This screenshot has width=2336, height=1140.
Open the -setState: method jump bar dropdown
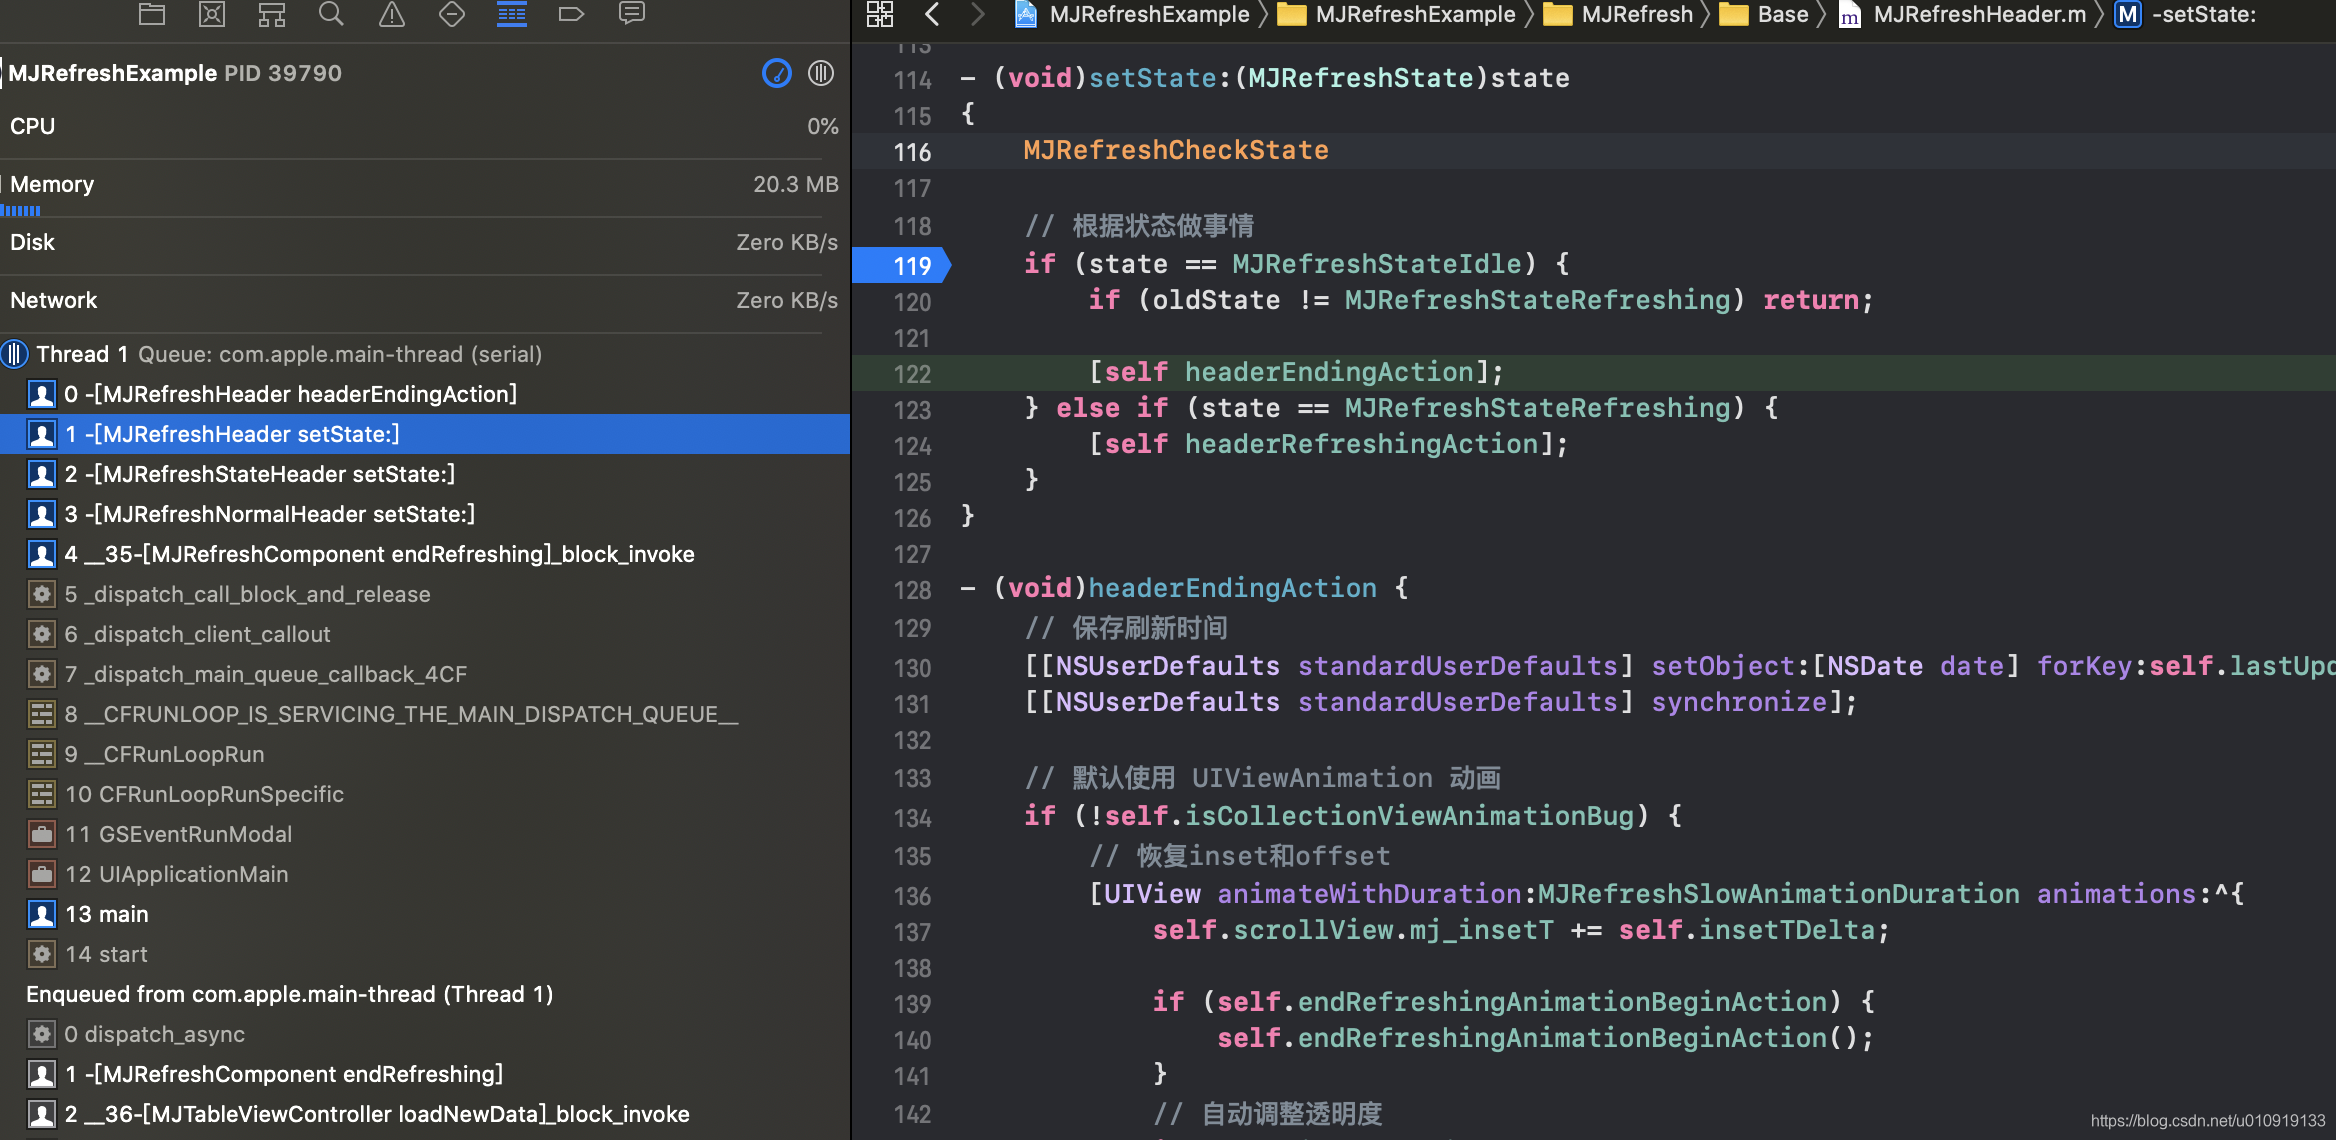pyautogui.click(x=2203, y=14)
